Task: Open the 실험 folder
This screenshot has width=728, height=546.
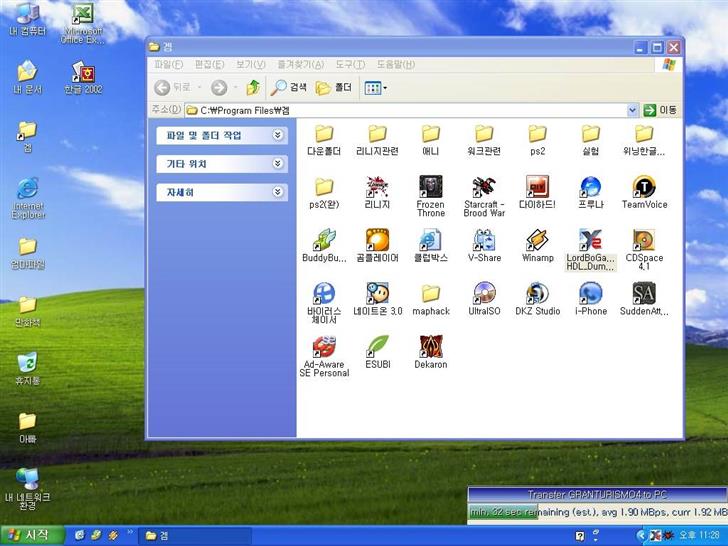Action: (x=591, y=139)
